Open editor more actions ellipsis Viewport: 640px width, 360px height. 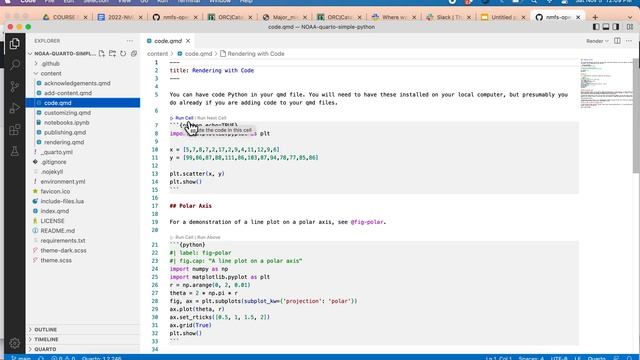click(629, 41)
